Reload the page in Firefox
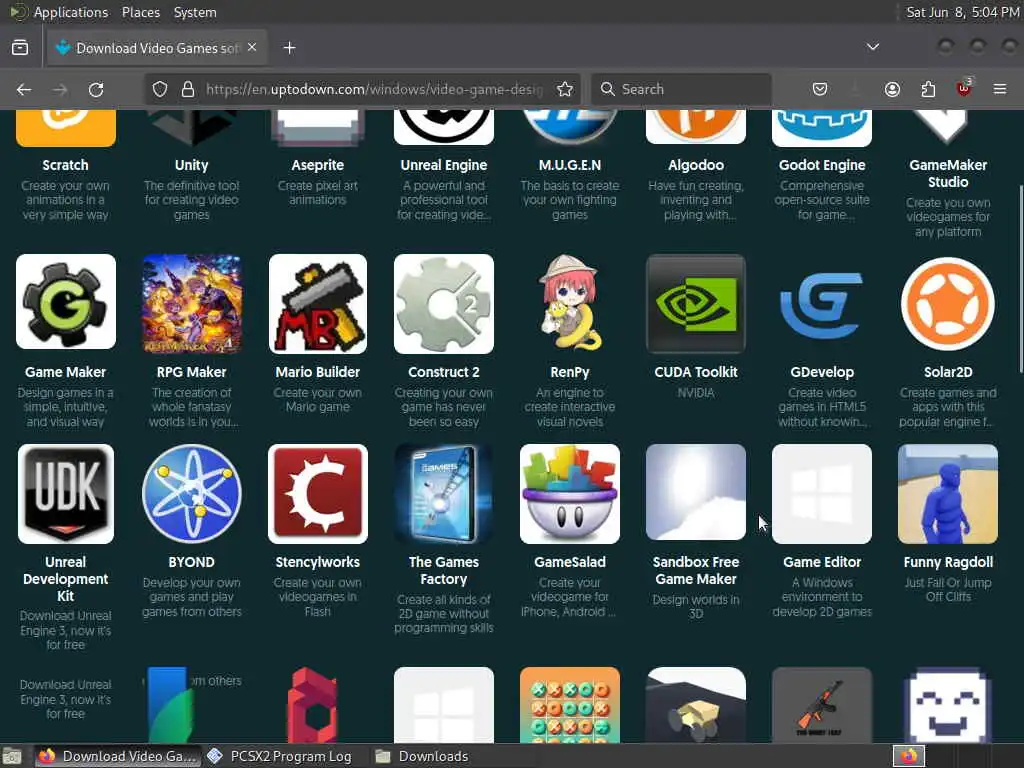 point(96,89)
